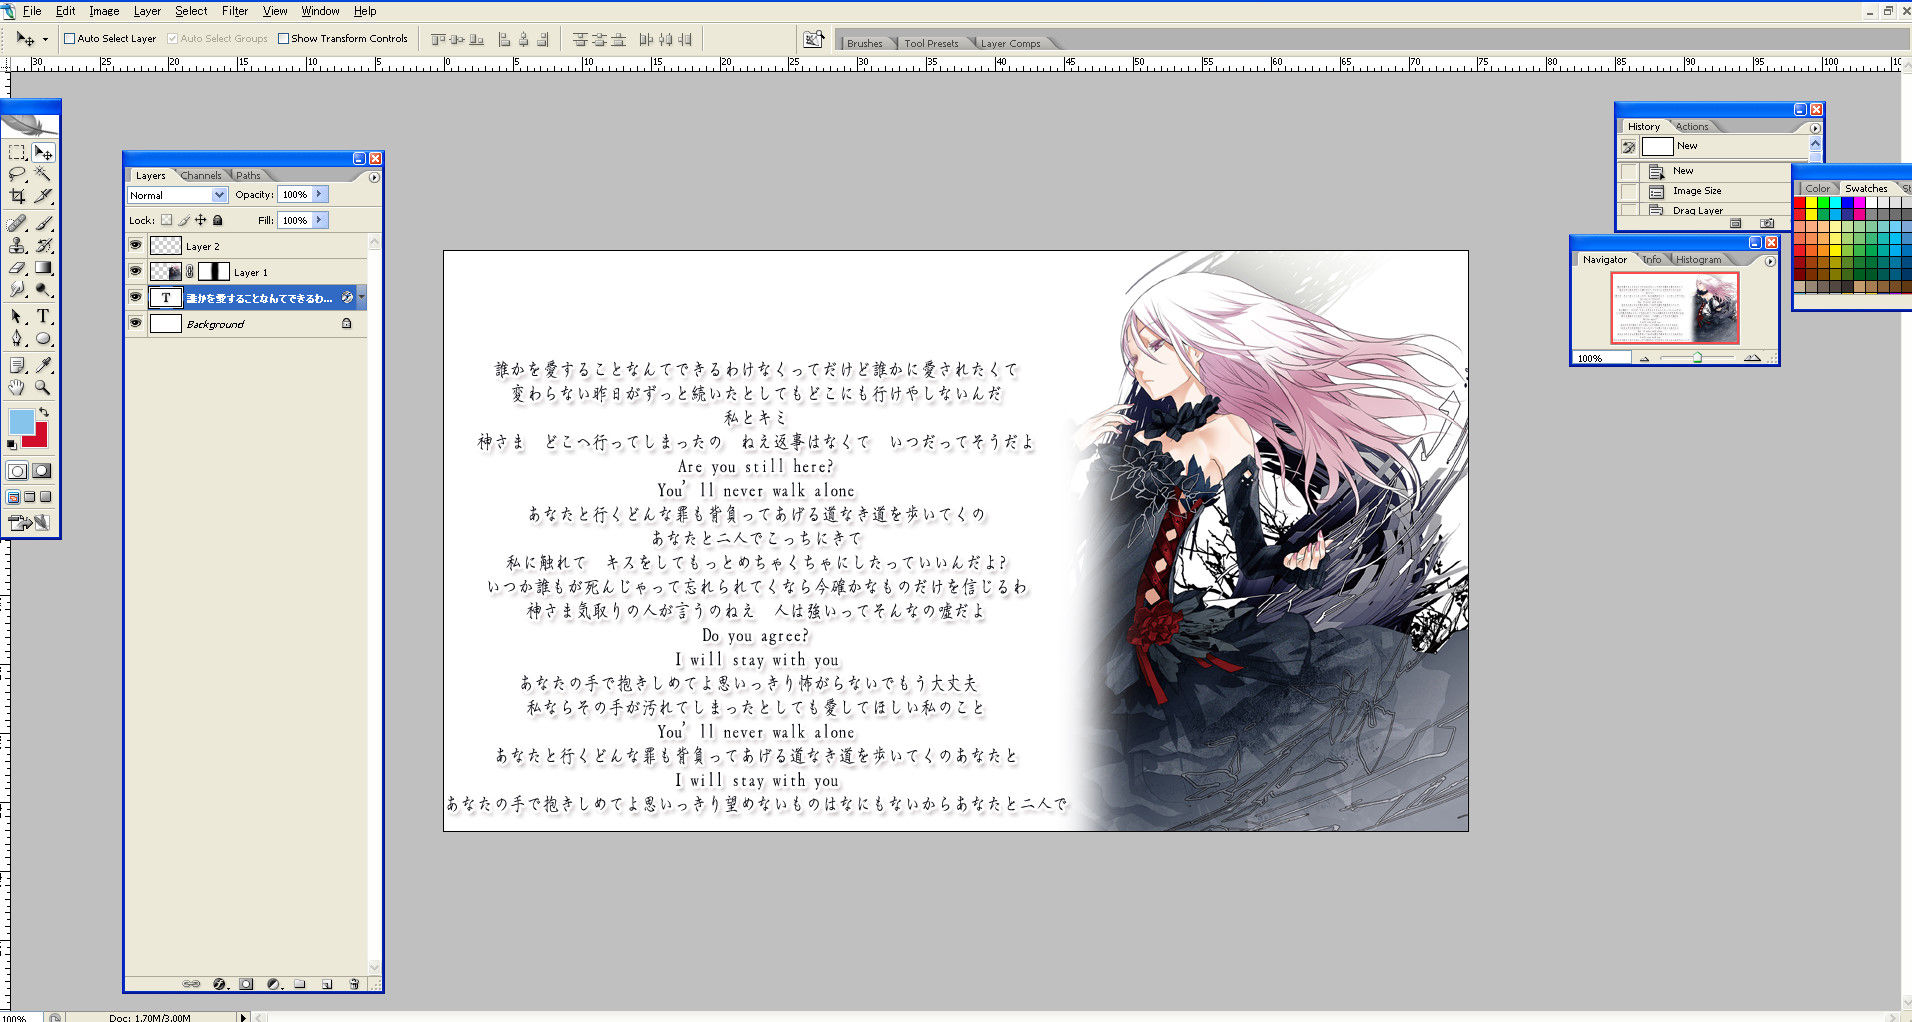Select the Horizontal Type tool
Screen dimensions: 1912x1022
click(x=43, y=316)
